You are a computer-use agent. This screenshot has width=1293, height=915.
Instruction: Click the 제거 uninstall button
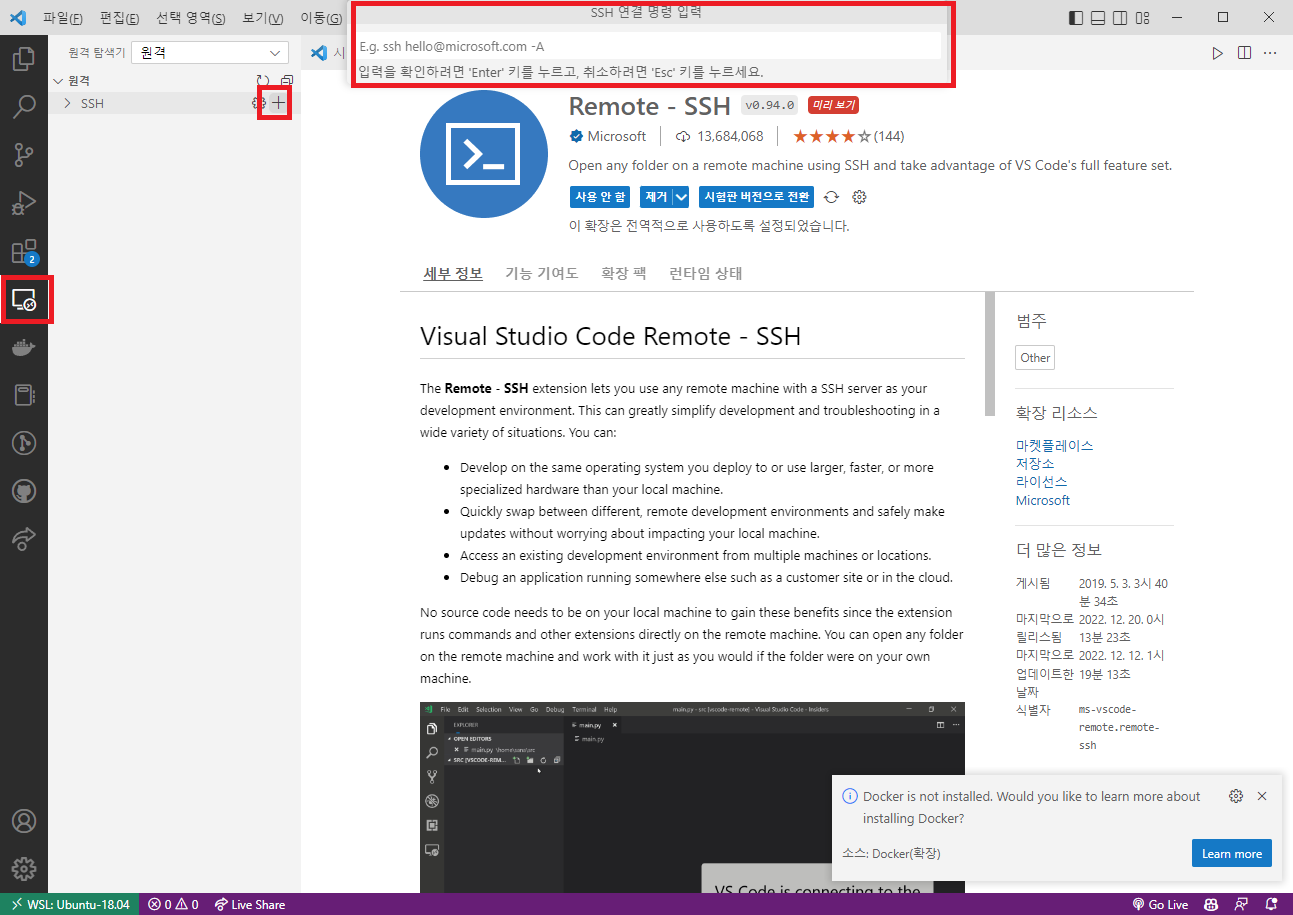(x=656, y=197)
